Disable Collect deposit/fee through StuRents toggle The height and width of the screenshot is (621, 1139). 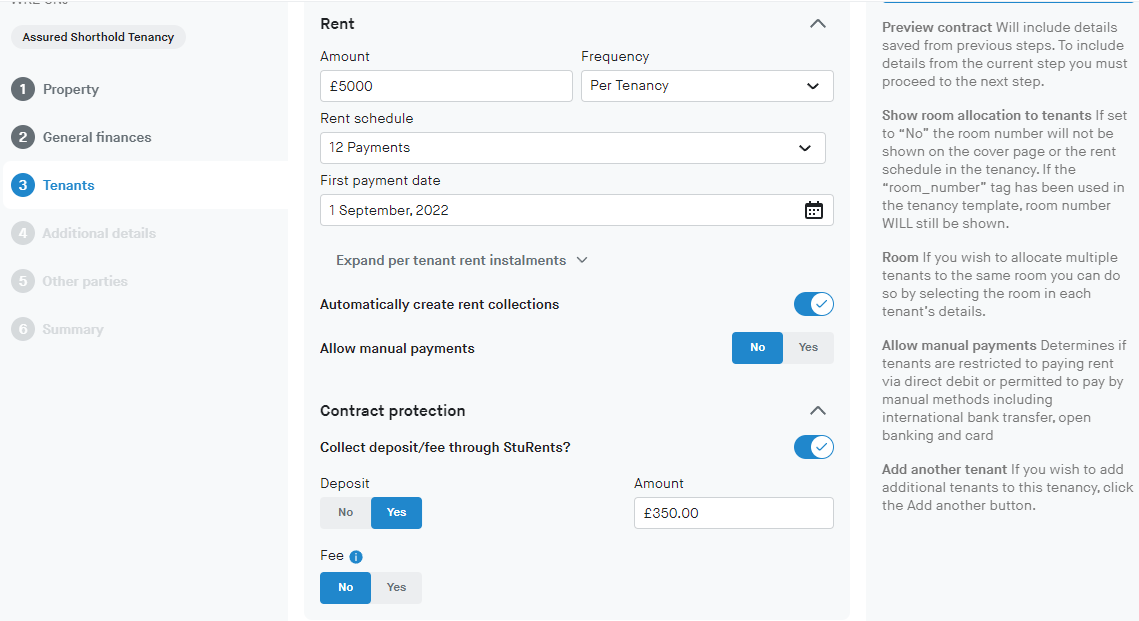coord(813,447)
